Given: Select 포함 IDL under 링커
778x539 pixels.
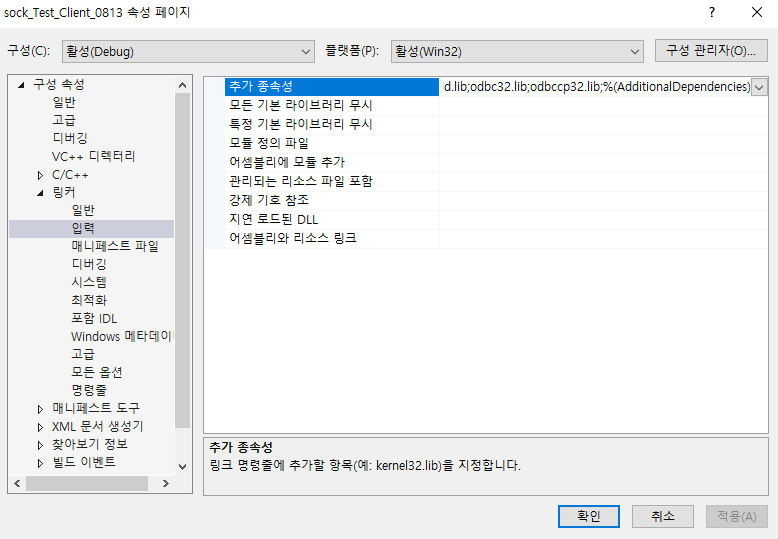Looking at the screenshot, I should point(94,318).
